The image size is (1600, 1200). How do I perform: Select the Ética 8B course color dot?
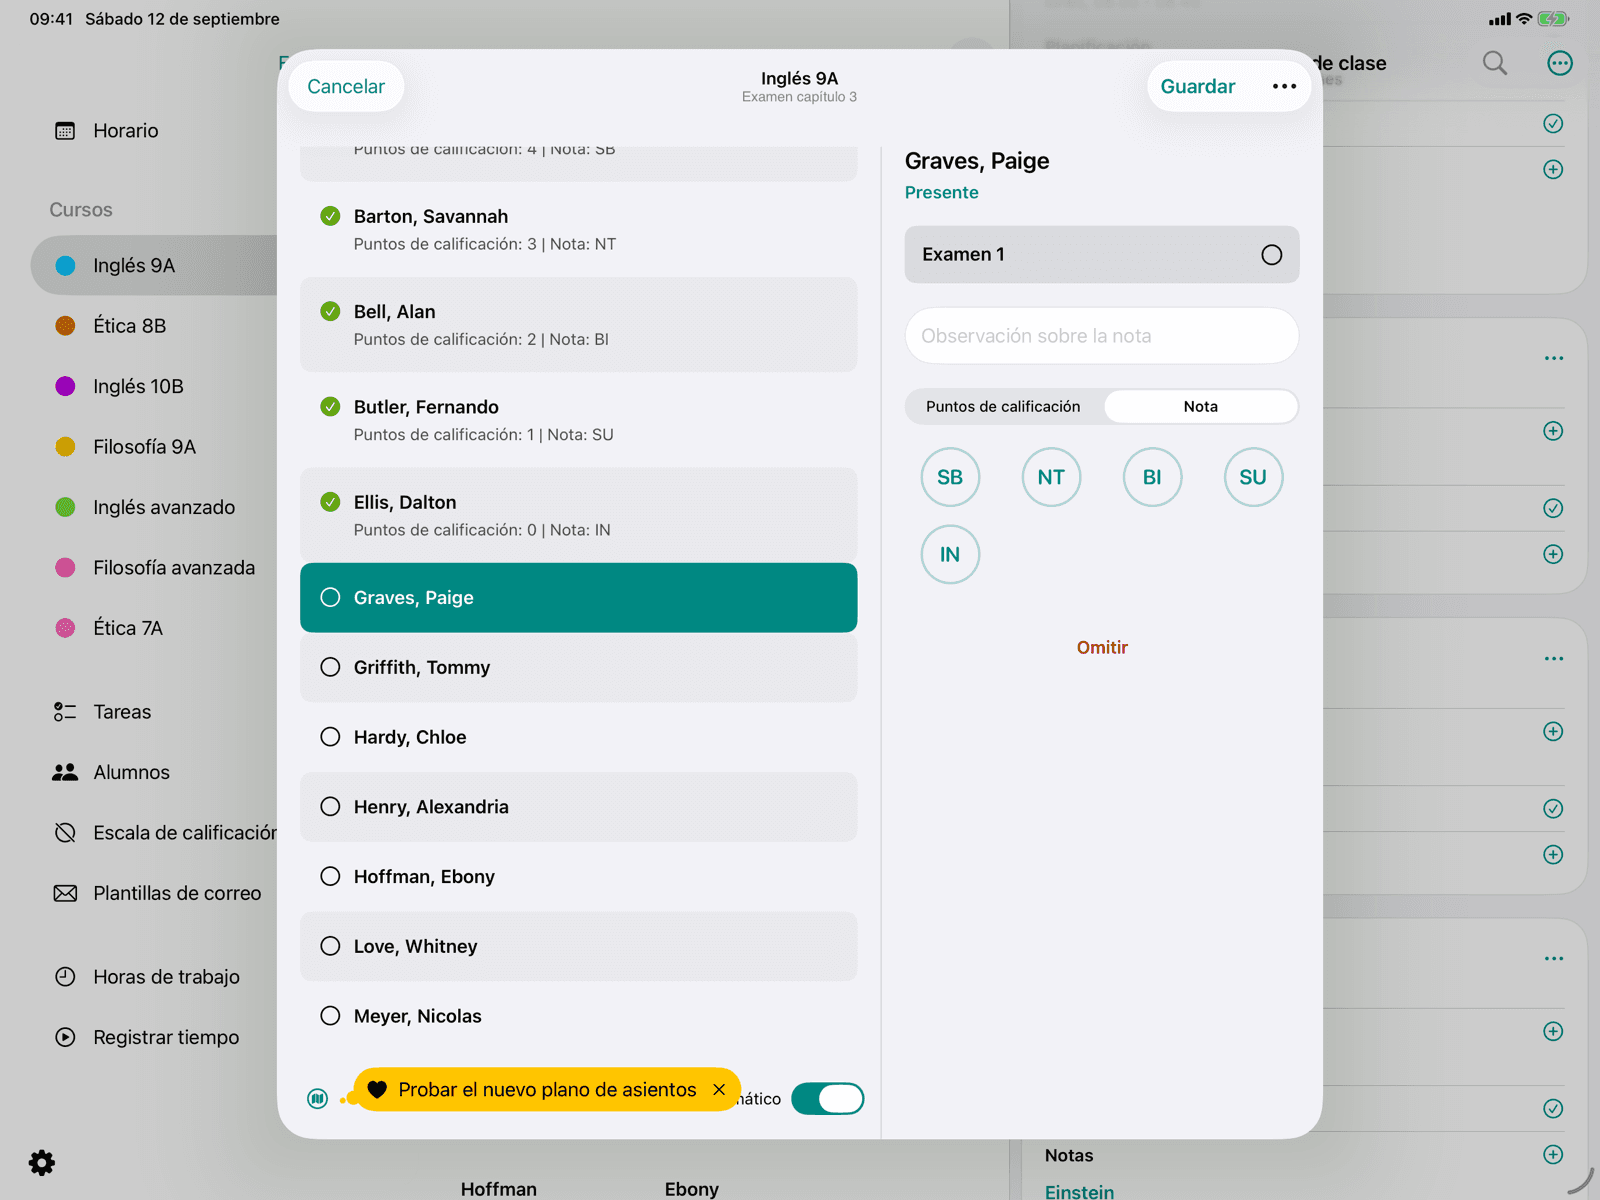coord(65,326)
